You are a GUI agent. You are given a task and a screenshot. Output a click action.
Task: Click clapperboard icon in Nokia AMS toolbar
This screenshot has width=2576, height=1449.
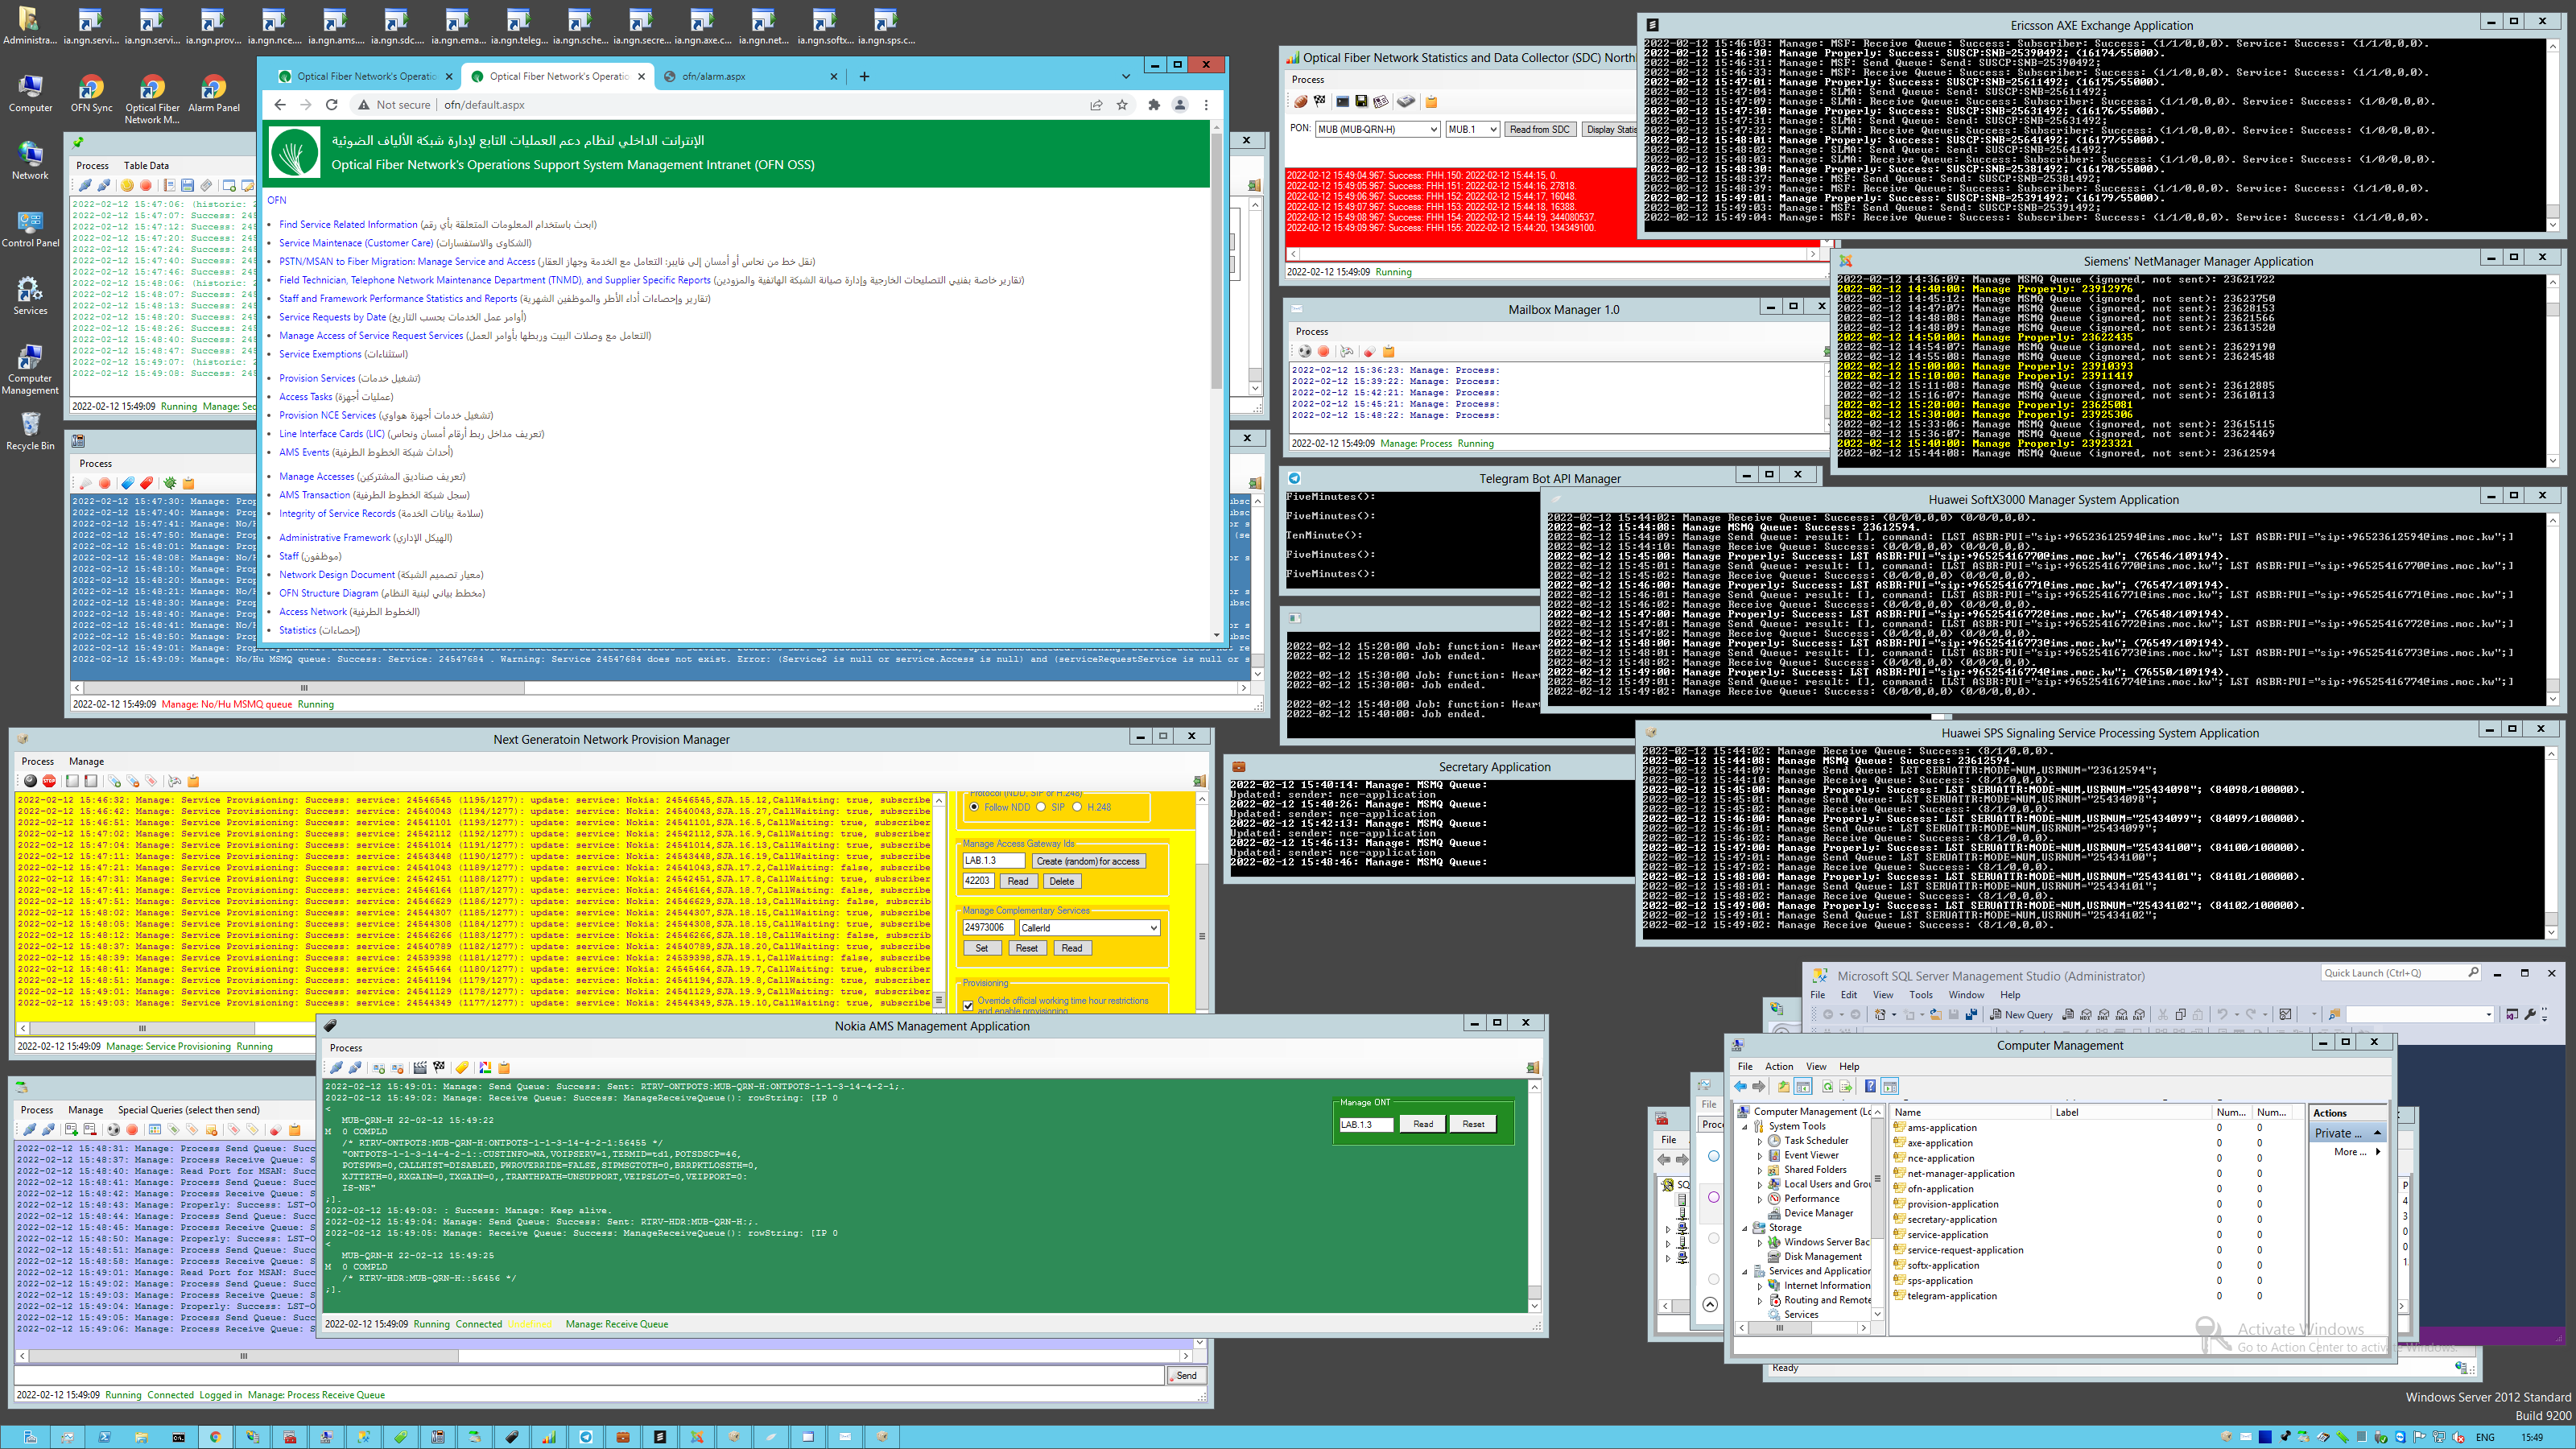[x=420, y=1068]
